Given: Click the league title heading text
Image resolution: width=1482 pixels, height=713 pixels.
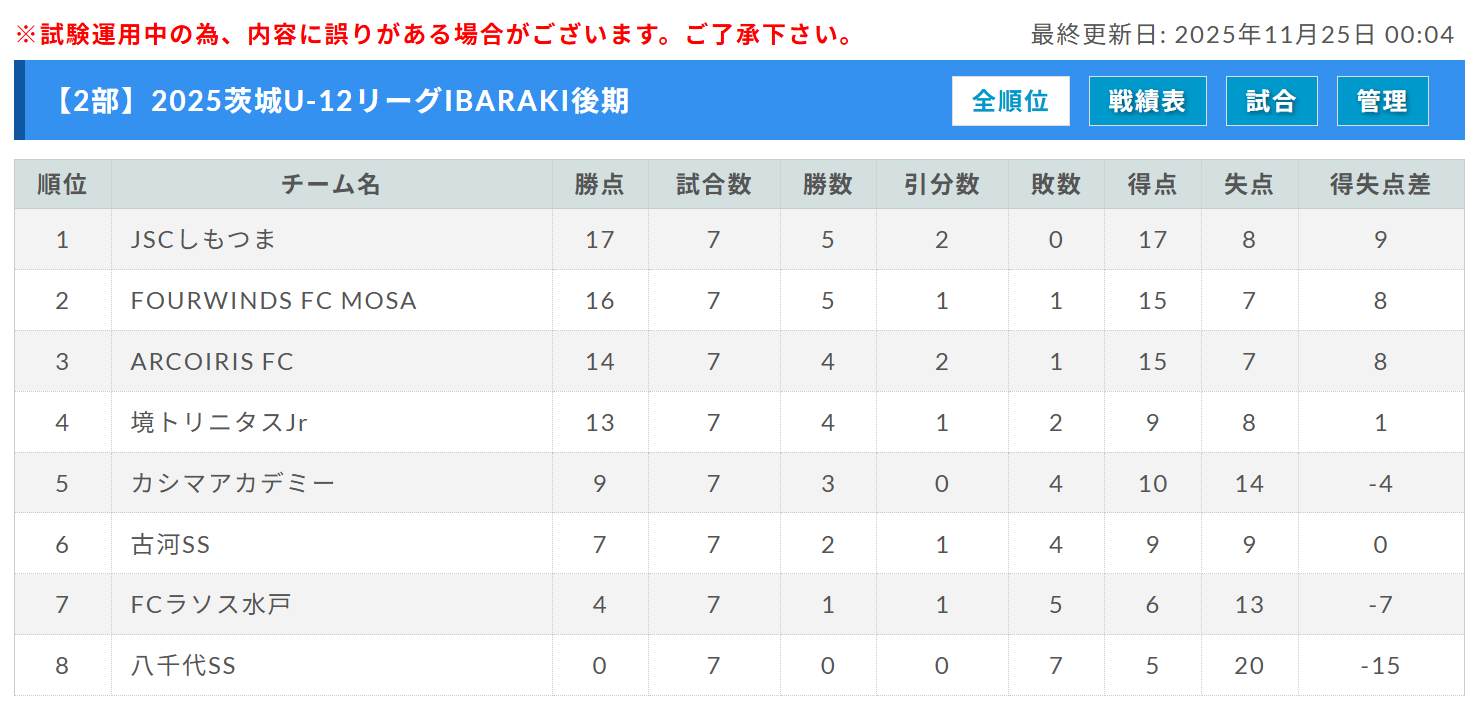Looking at the screenshot, I should click(x=340, y=101).
